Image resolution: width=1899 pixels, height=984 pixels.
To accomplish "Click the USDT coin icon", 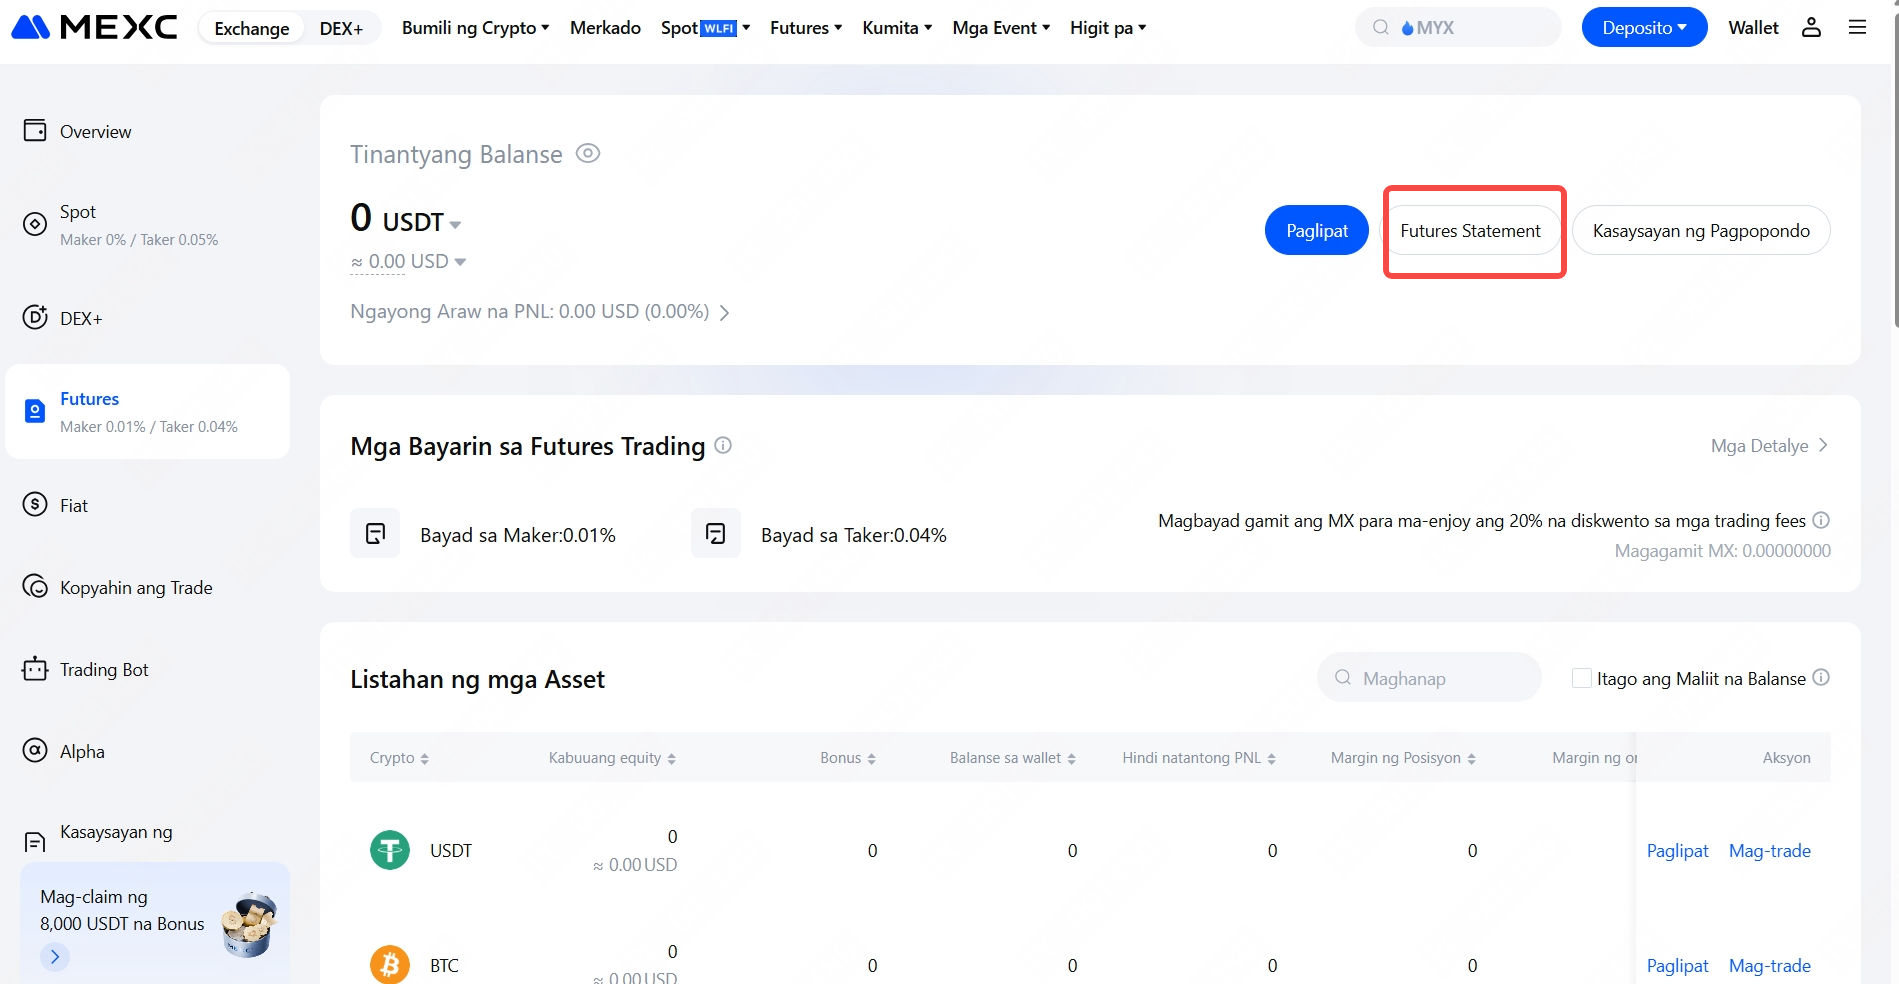I will [x=390, y=851].
